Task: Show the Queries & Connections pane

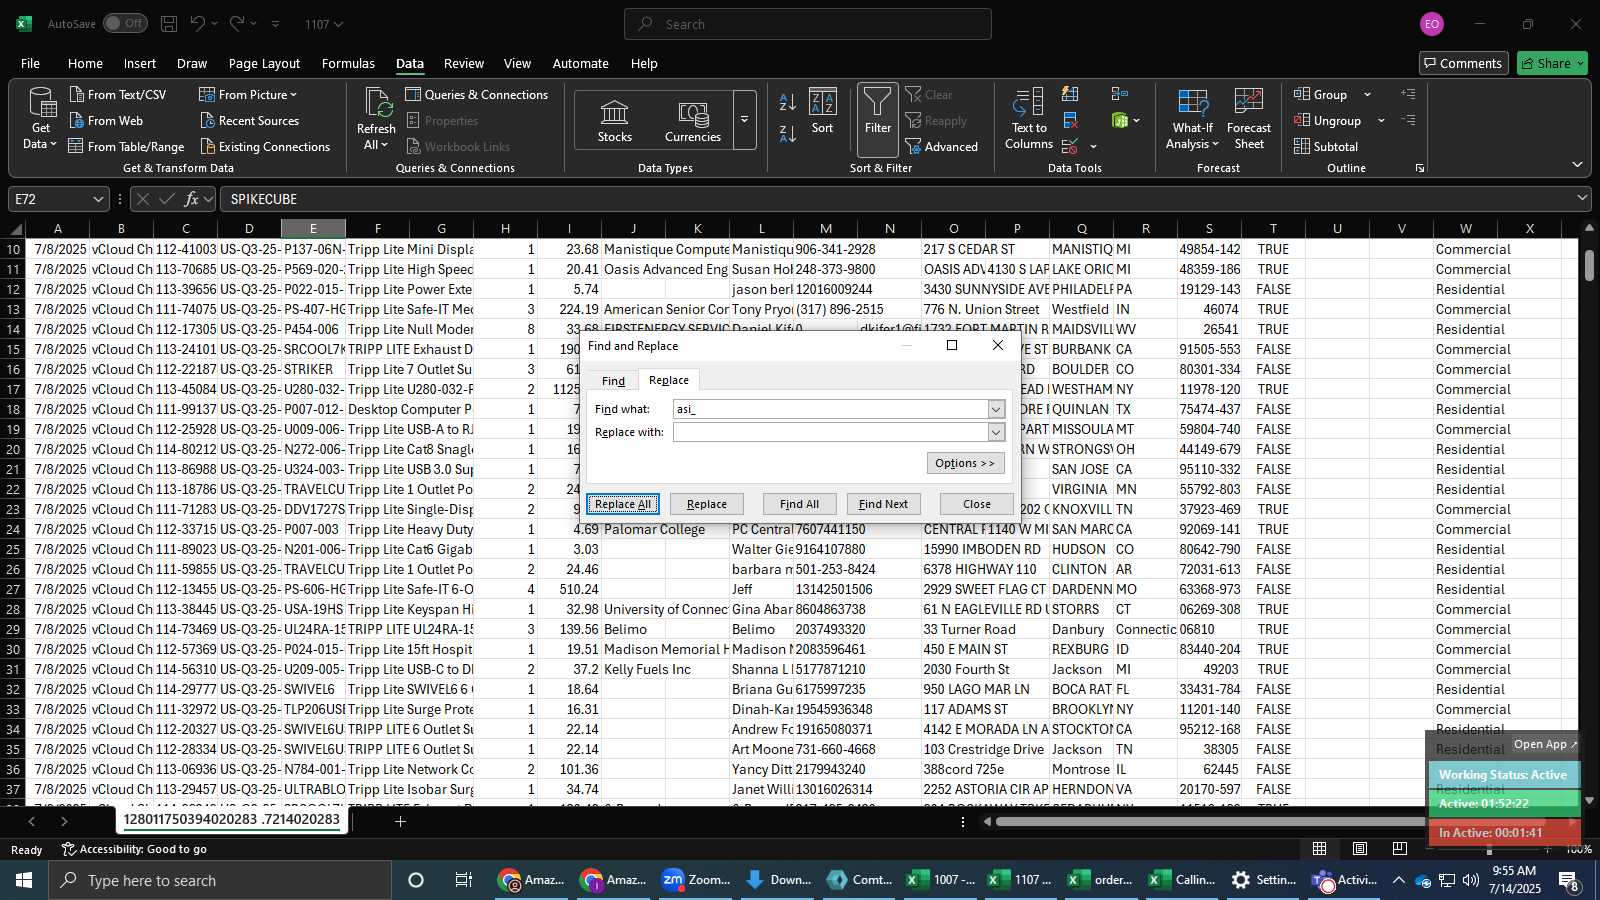Action: click(x=477, y=94)
